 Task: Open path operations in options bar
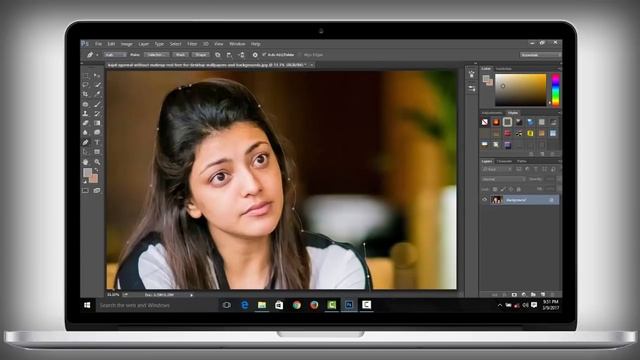click(x=218, y=55)
